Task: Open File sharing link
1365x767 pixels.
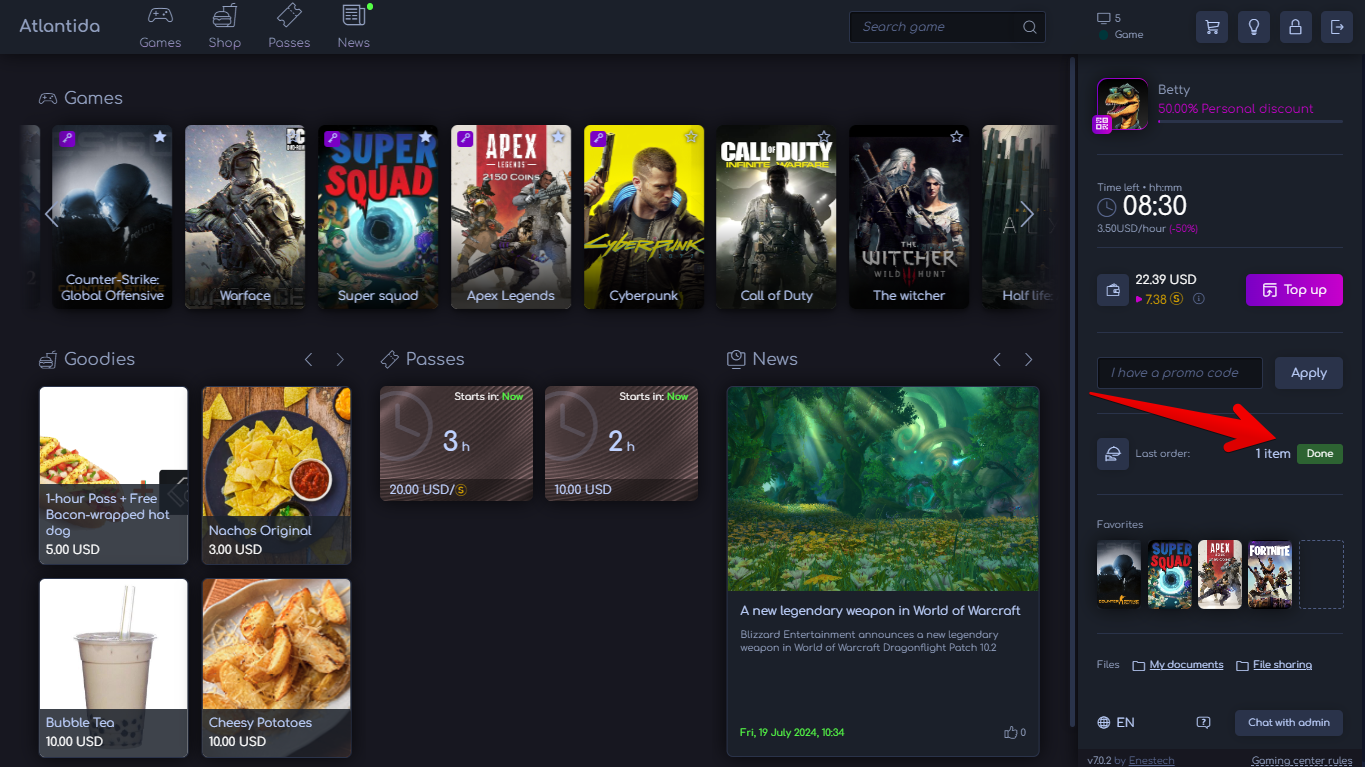Action: (1274, 665)
